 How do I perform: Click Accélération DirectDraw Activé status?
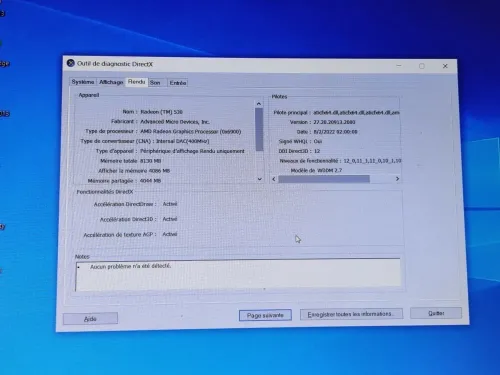170,204
